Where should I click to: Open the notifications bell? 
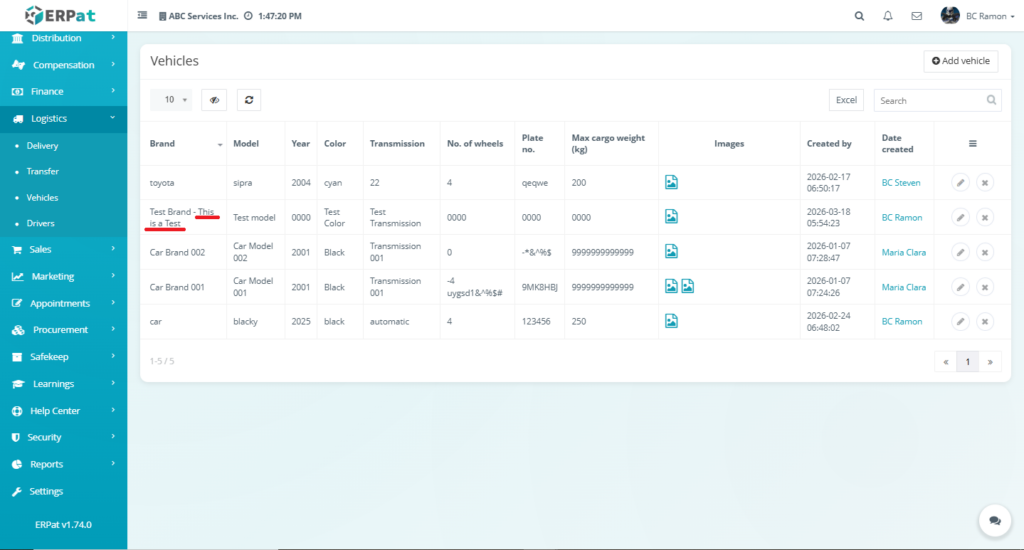[888, 16]
